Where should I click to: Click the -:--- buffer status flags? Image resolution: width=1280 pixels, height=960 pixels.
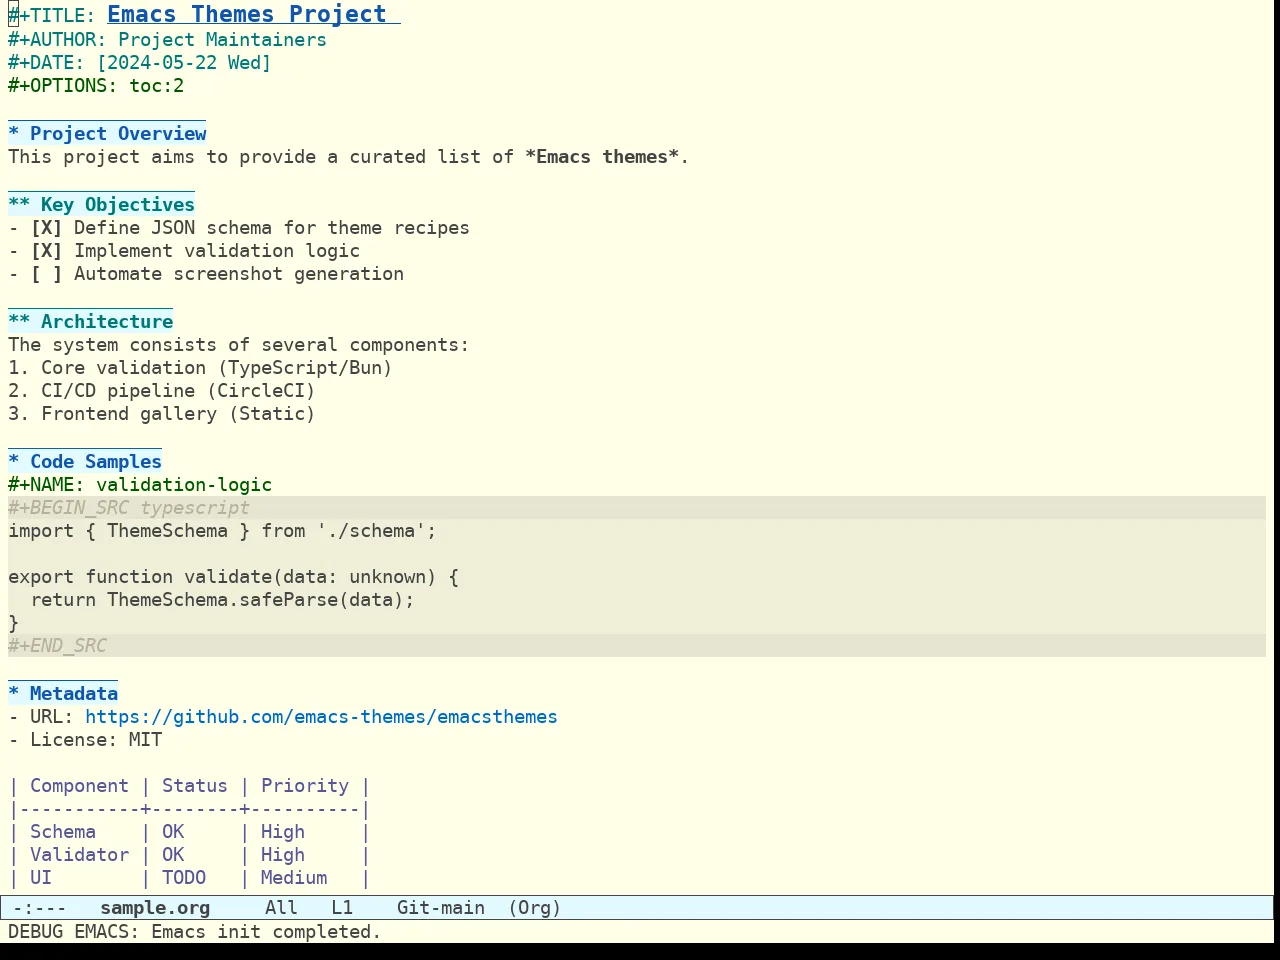tap(40, 908)
